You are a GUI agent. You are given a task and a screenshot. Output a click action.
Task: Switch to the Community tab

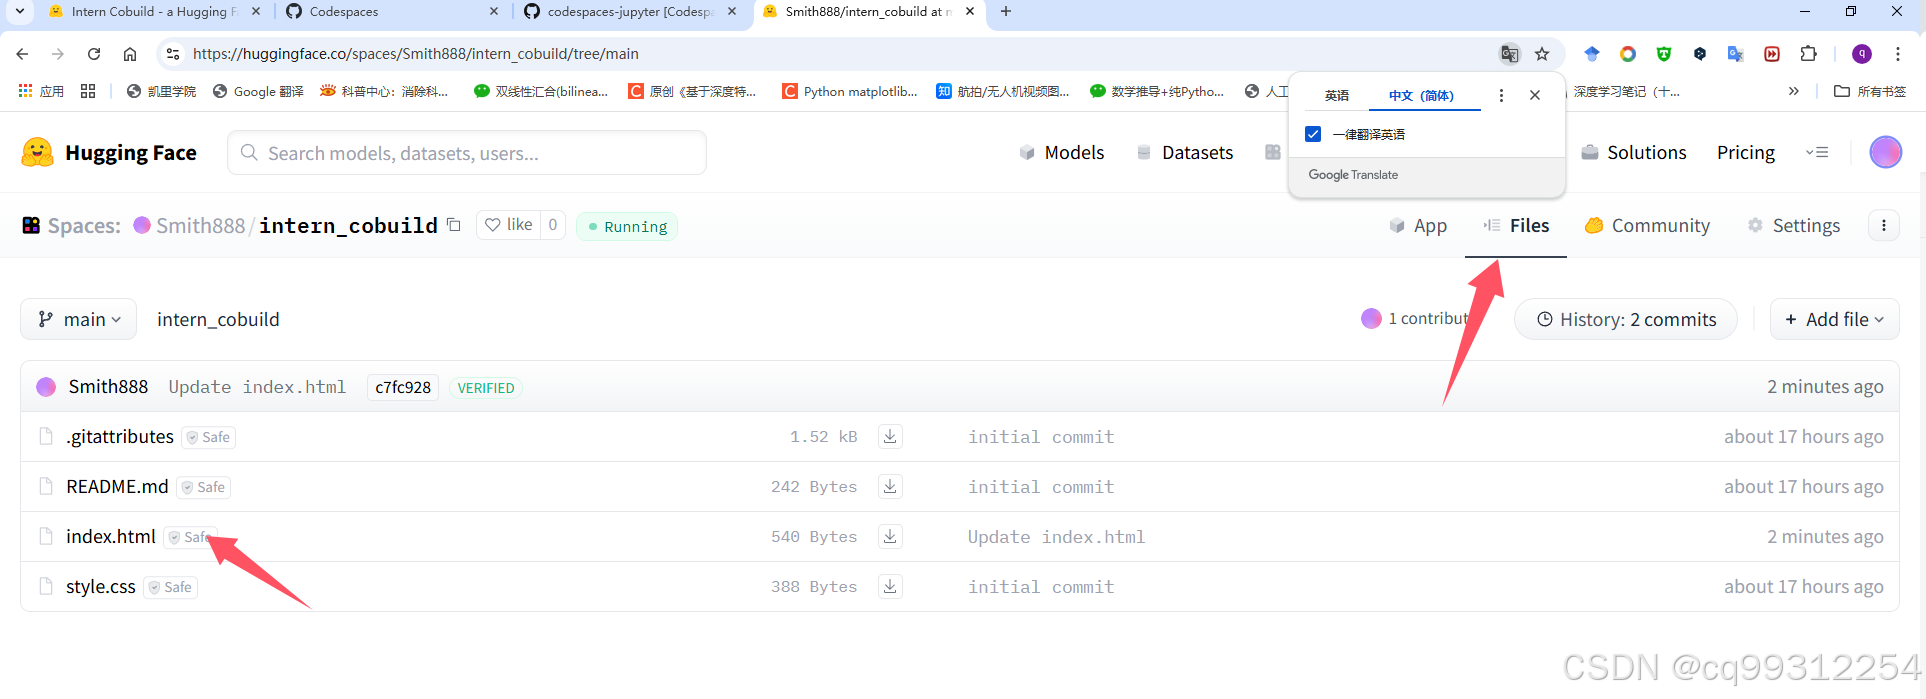pos(1647,225)
